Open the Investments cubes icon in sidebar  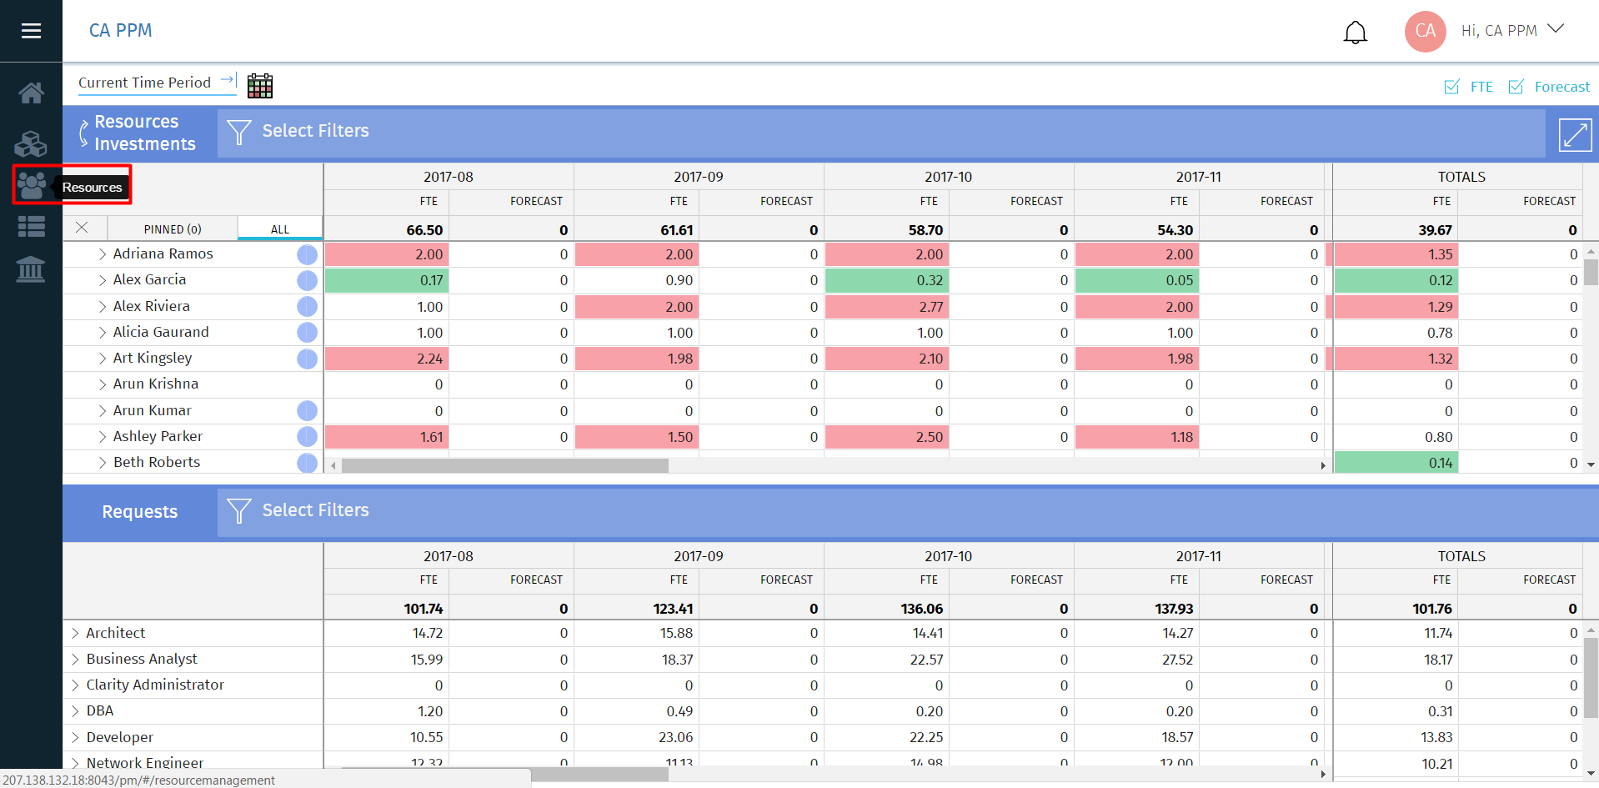[31, 144]
